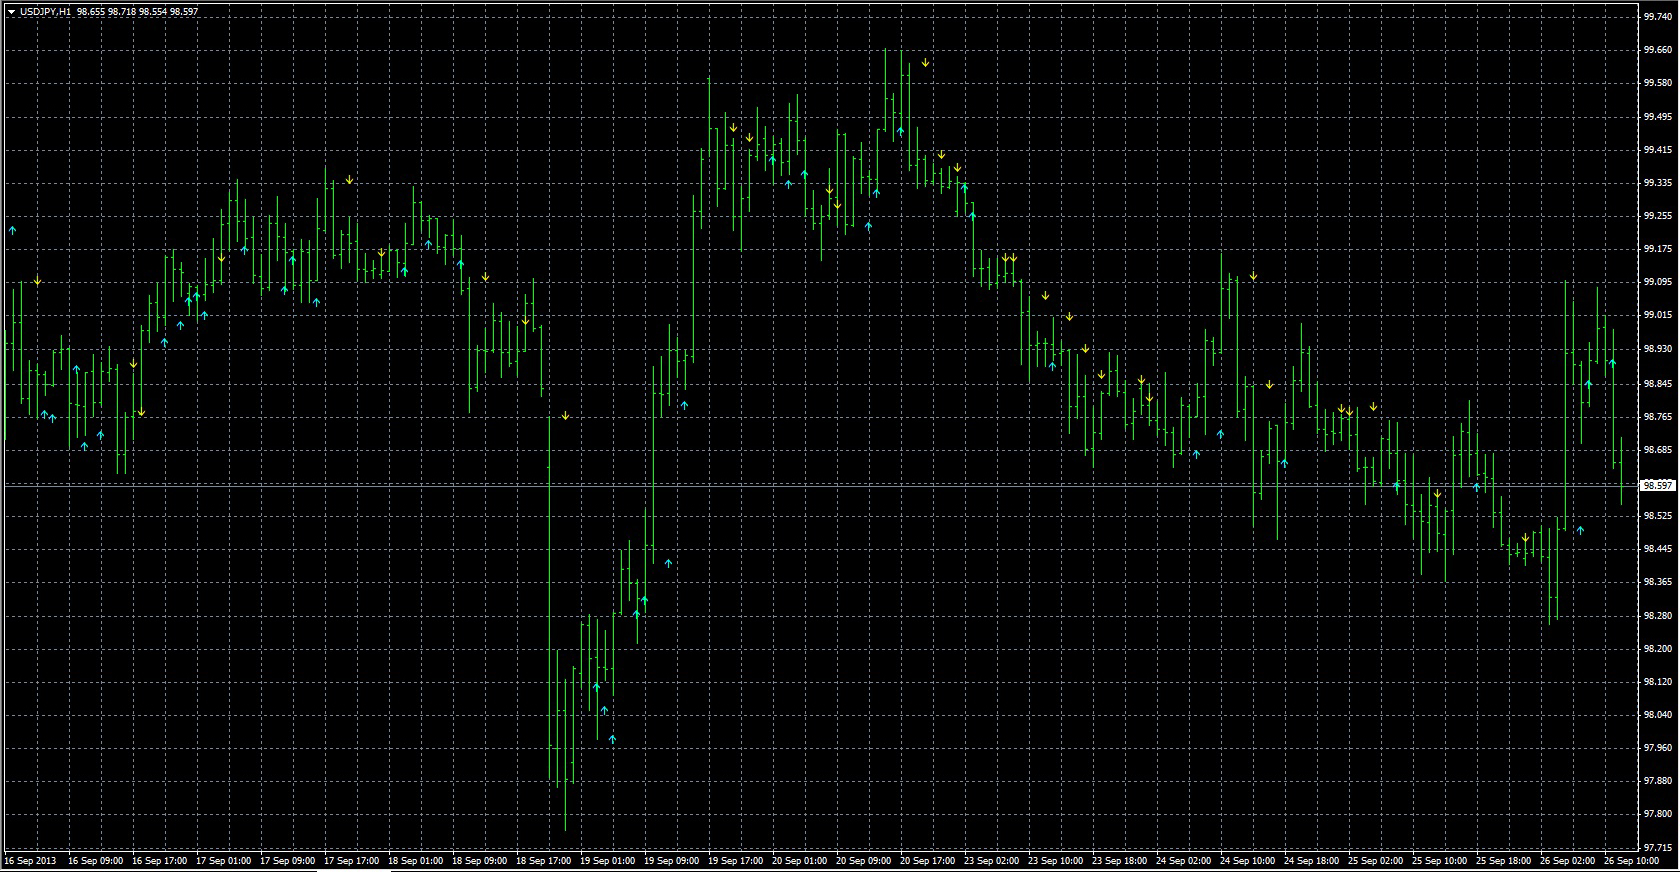This screenshot has width=1680, height=872.
Task: Click the 98.200 price scale value
Action: pos(1657,649)
